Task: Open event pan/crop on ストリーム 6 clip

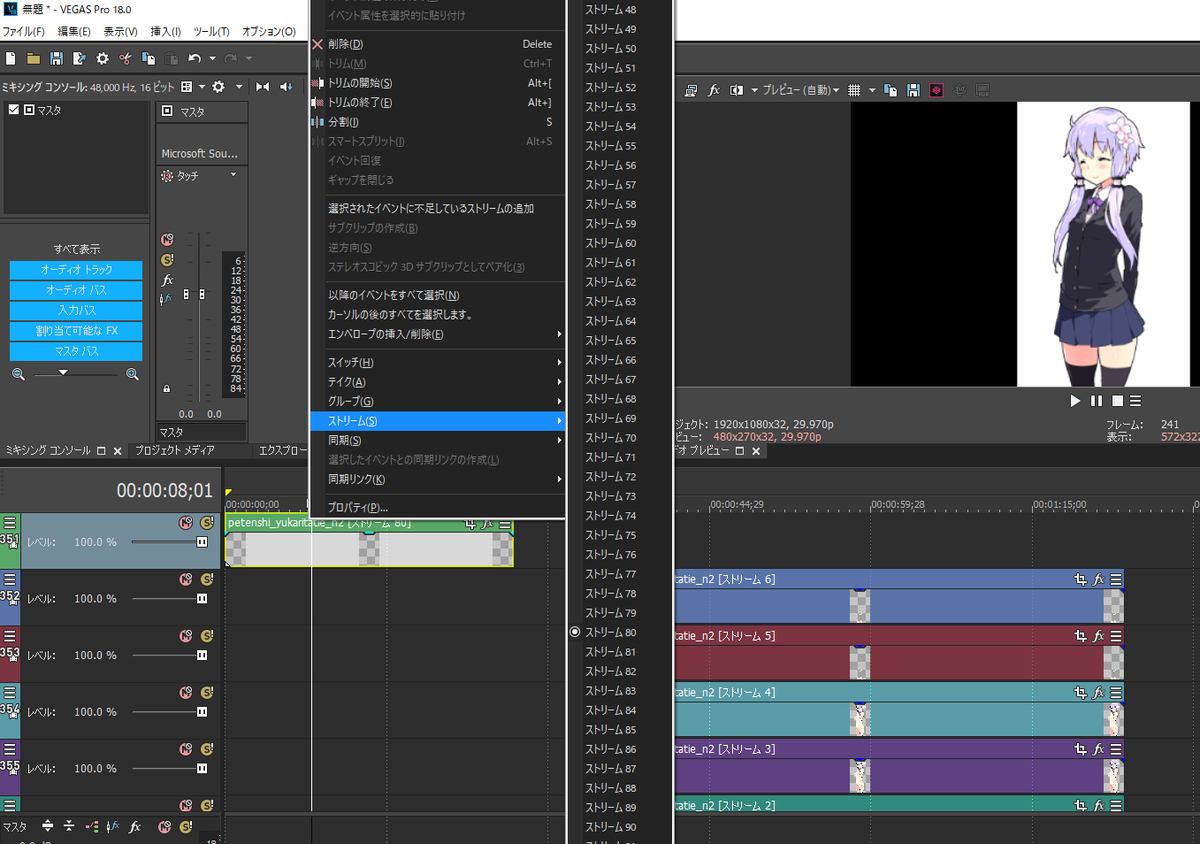Action: point(1080,579)
